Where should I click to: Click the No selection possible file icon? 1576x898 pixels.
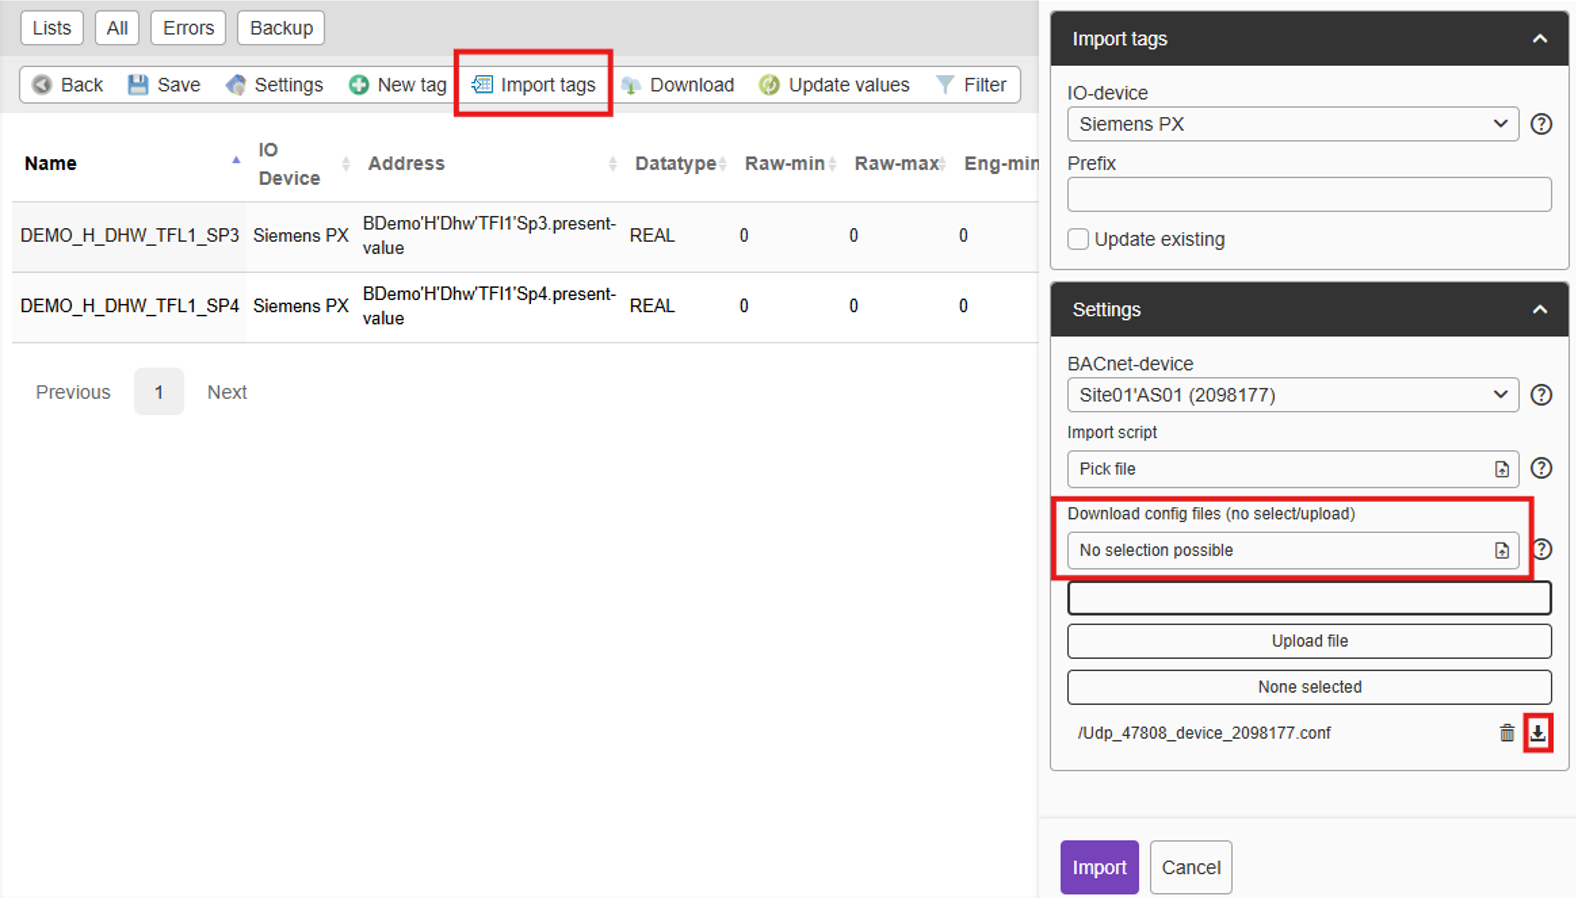coord(1501,550)
